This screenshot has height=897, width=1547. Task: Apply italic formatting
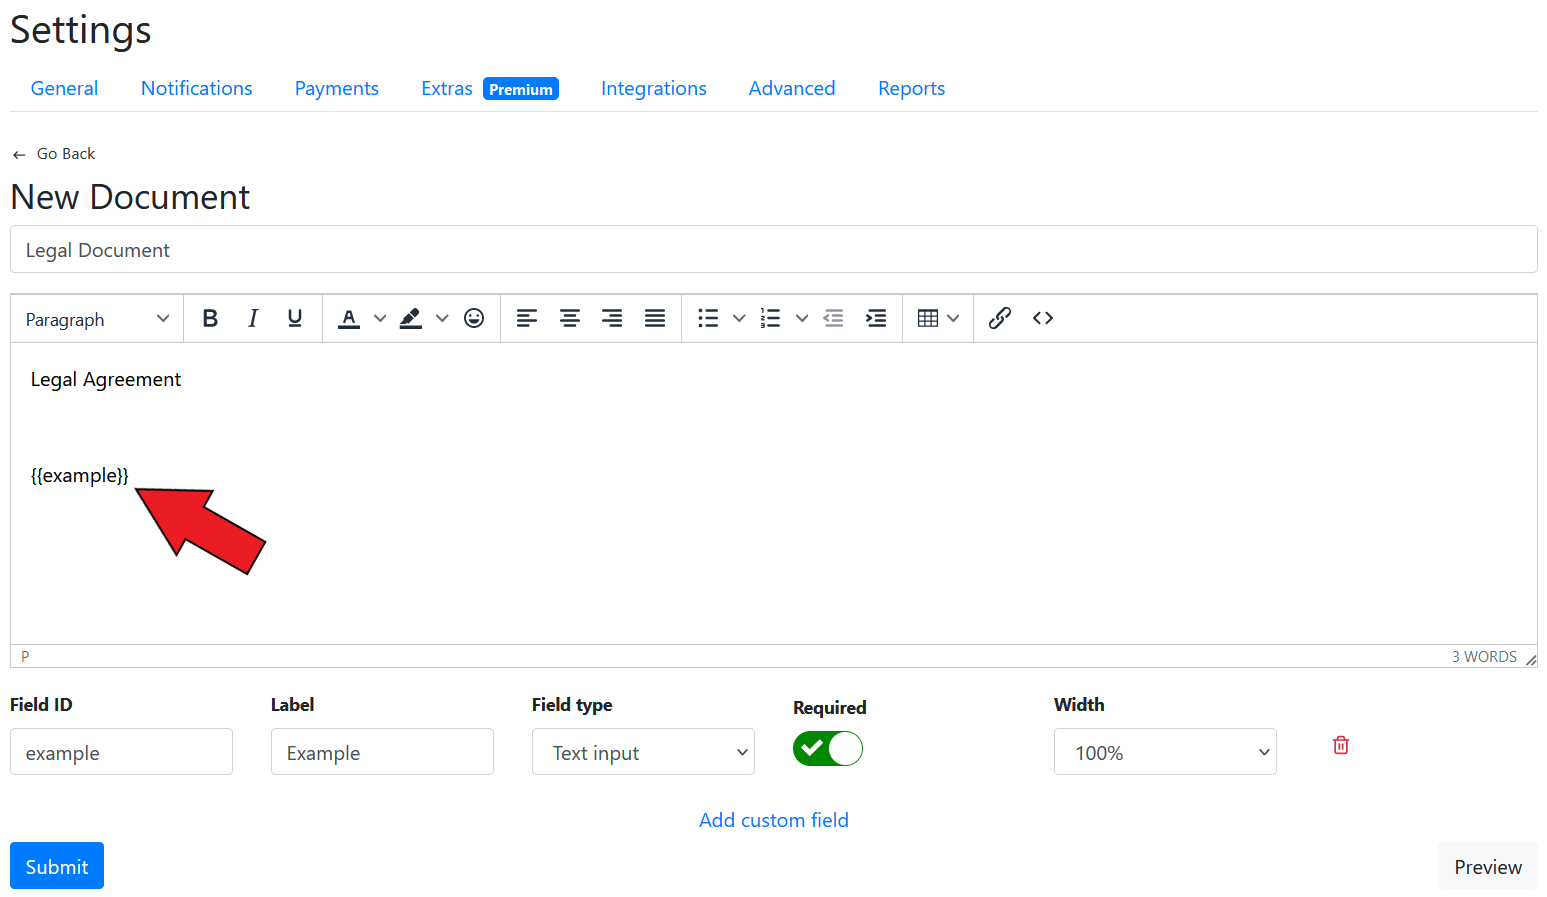coord(253,318)
